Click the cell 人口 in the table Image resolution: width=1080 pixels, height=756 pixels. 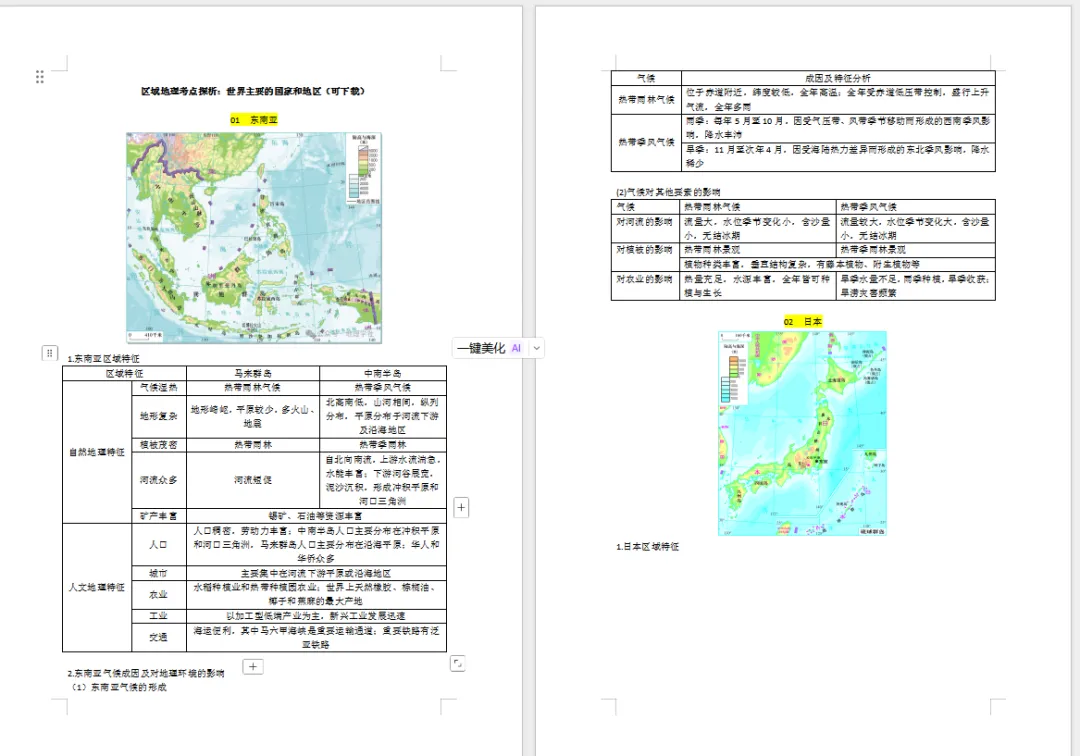click(158, 545)
